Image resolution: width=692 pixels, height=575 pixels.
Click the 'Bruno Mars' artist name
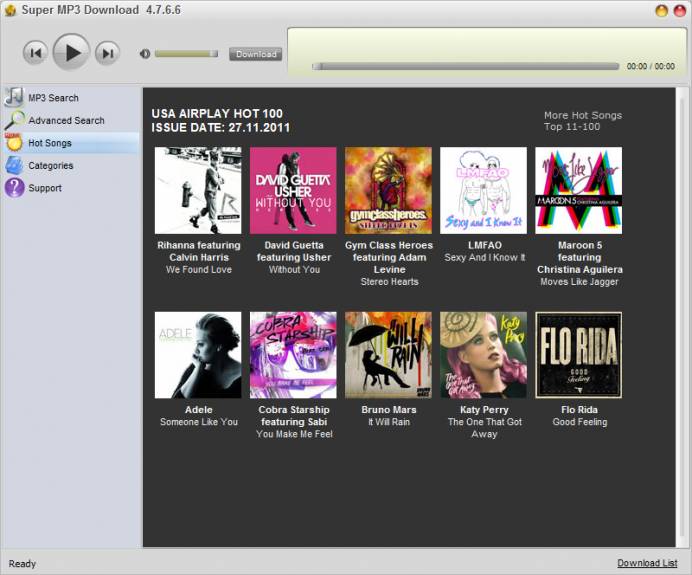click(389, 410)
